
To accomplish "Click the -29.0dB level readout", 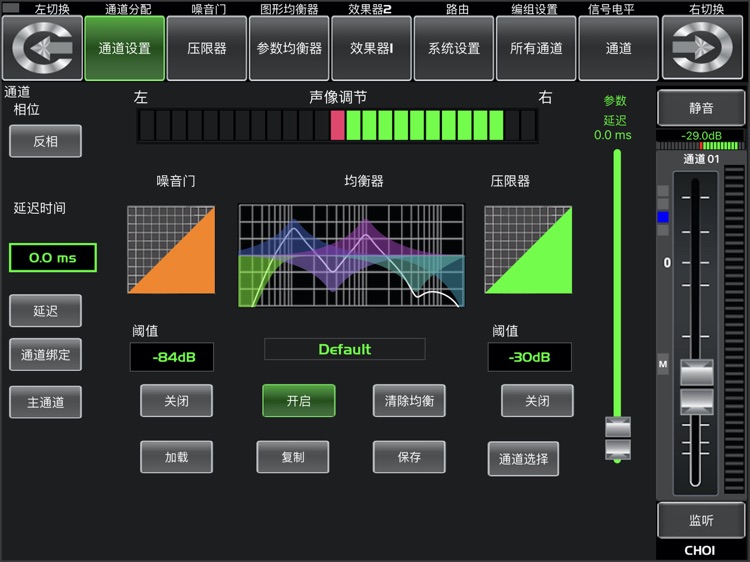I will (x=701, y=135).
